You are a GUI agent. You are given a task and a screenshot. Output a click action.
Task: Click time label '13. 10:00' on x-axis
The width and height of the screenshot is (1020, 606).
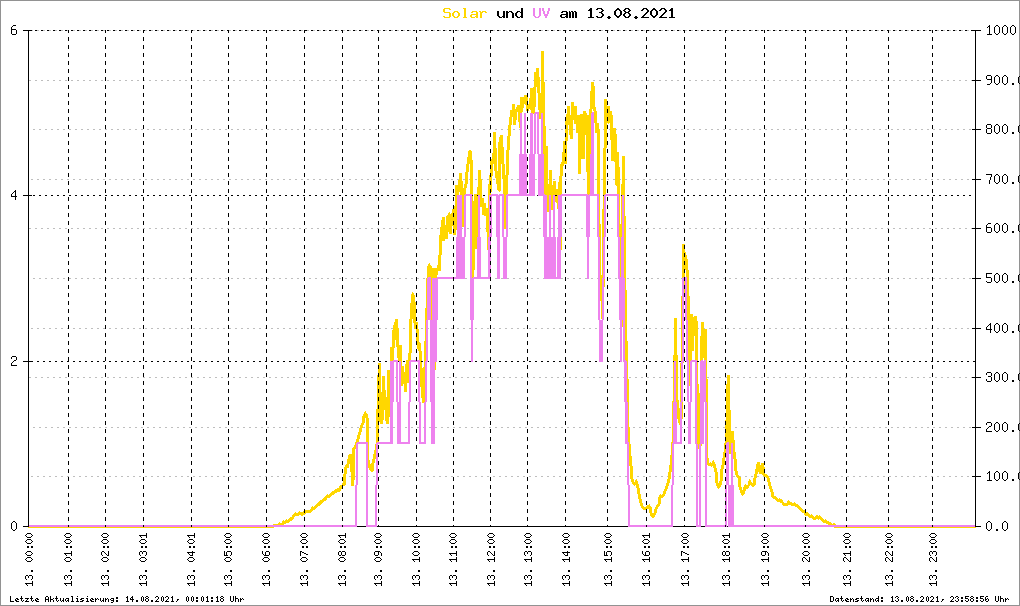[416, 559]
